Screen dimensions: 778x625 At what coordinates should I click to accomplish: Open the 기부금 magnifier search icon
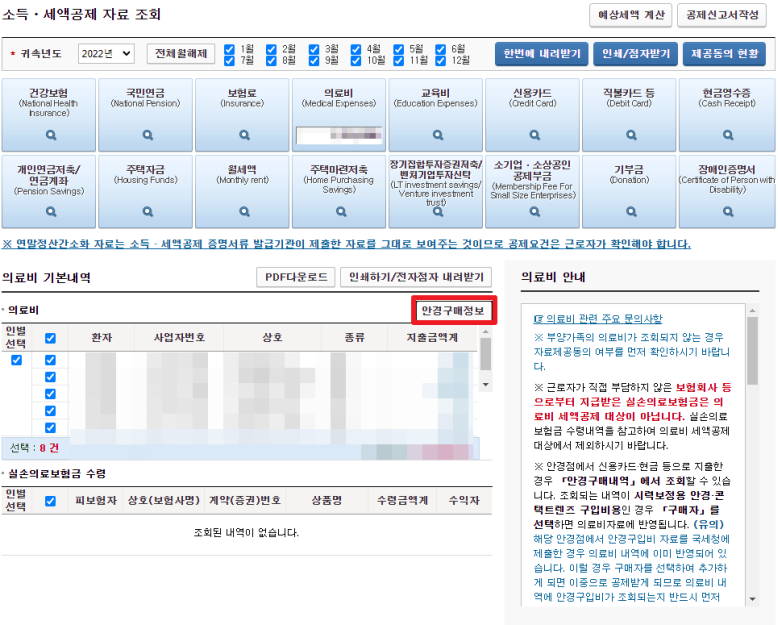tap(631, 212)
